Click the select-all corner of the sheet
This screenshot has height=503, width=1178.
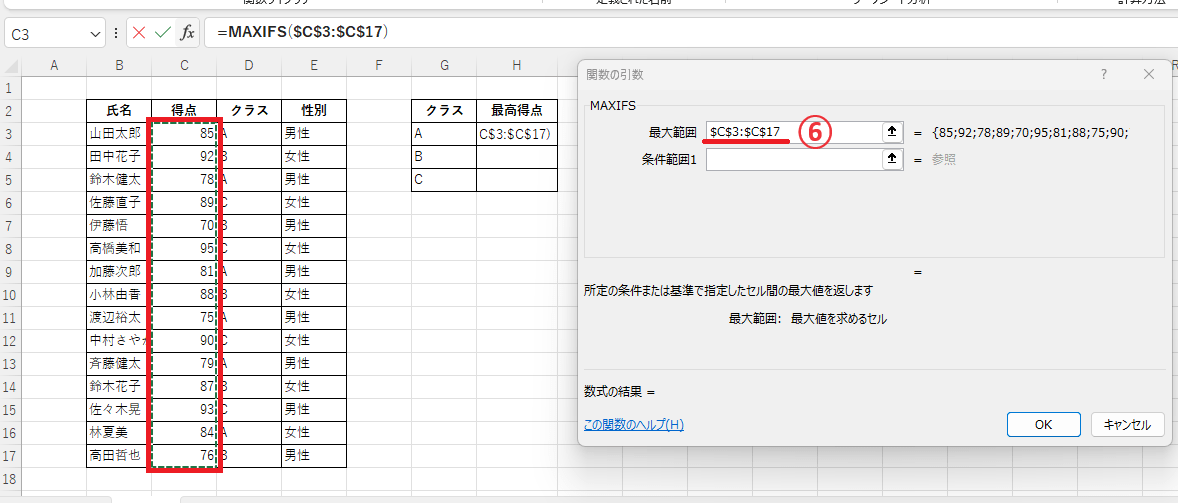pos(11,66)
